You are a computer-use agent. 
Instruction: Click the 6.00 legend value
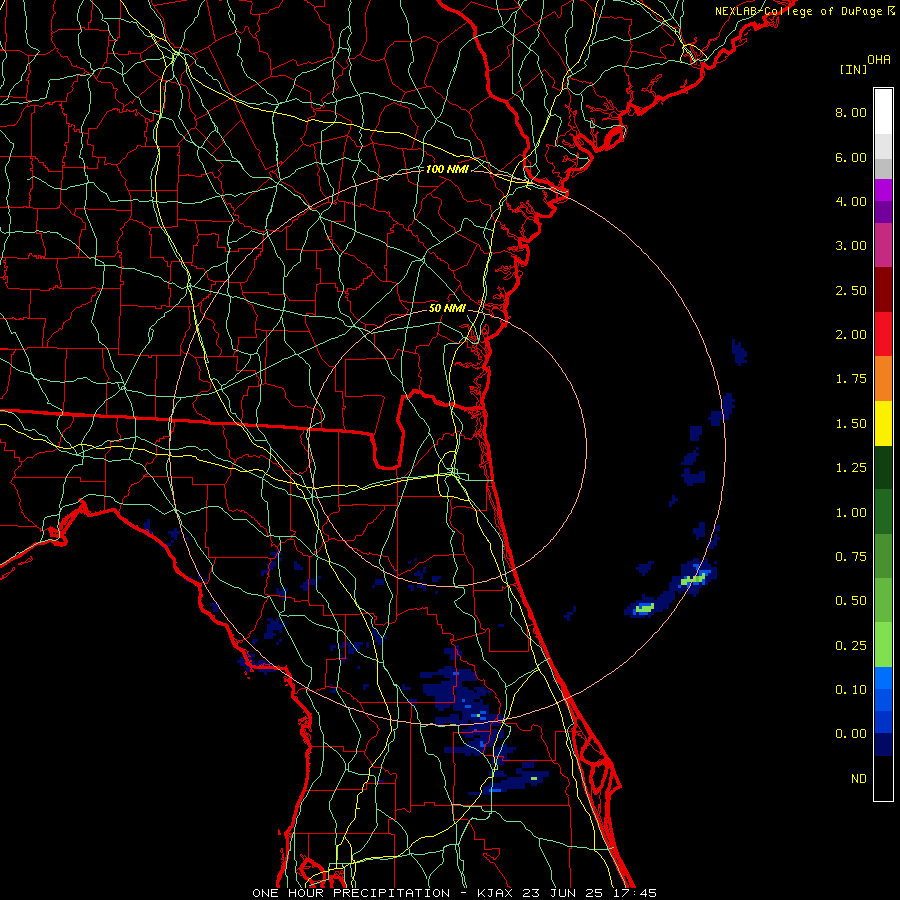coord(851,157)
